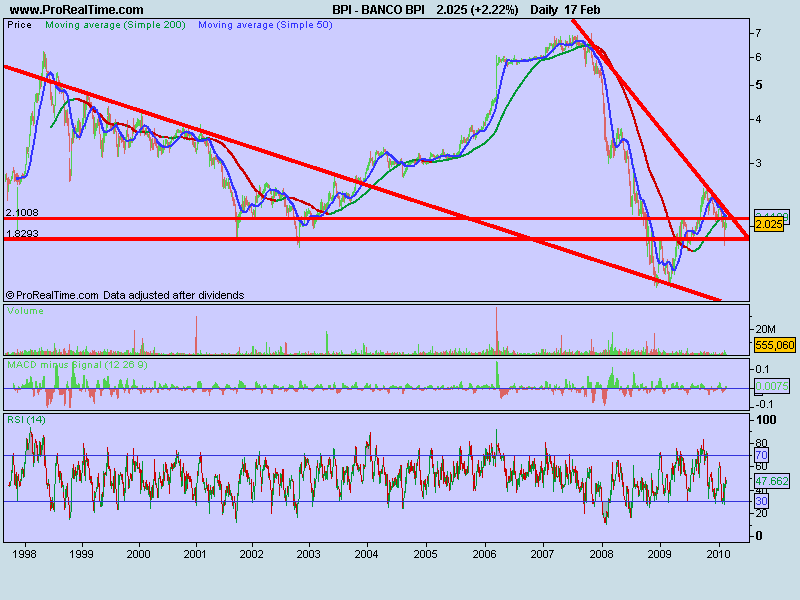
Task: Click price axis label 3
Action: (758, 163)
